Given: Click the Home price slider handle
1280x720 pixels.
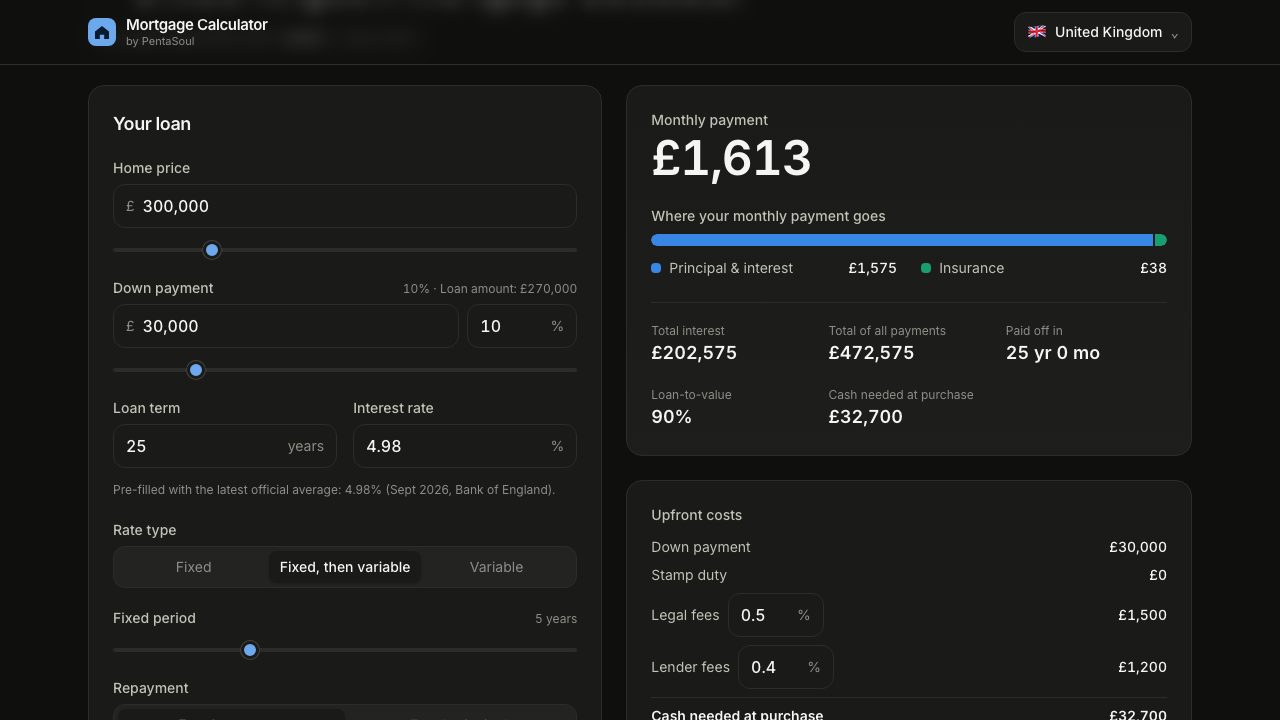Looking at the screenshot, I should coord(211,250).
